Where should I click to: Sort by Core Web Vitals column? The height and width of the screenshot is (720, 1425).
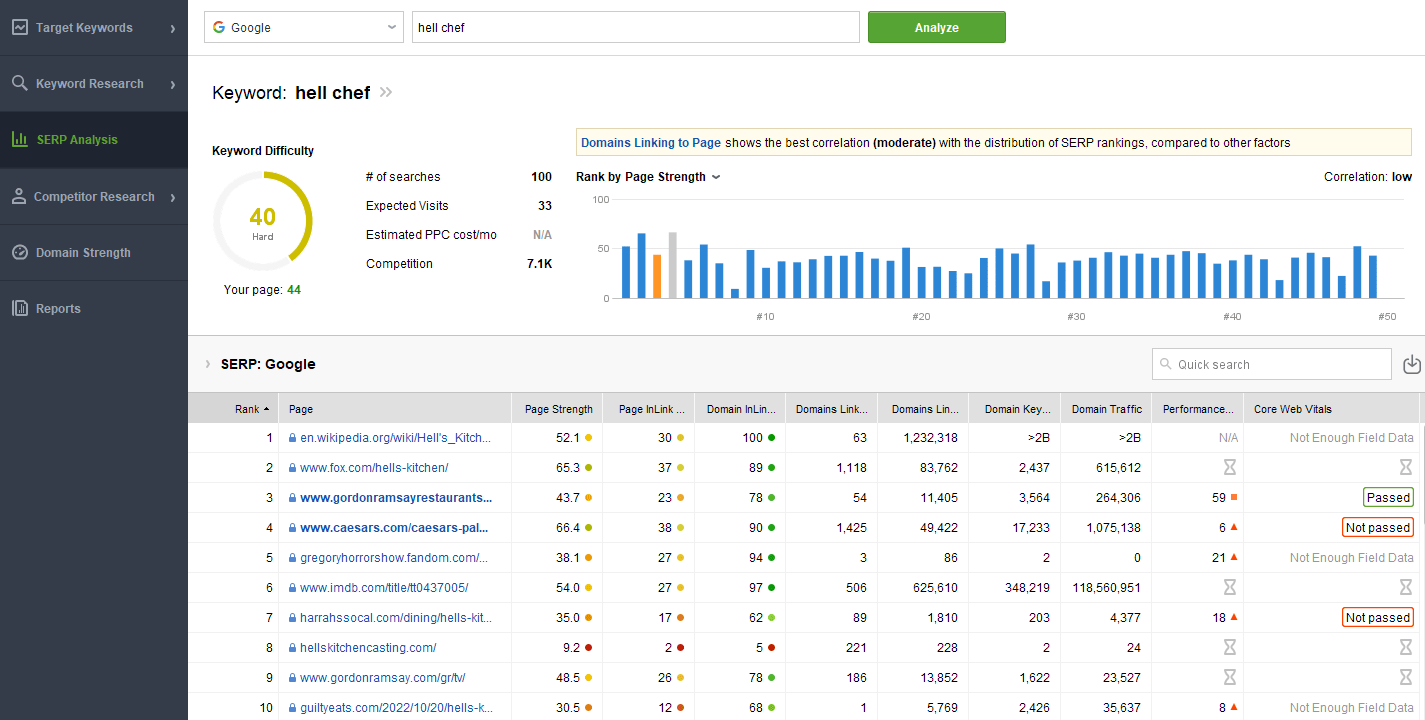point(1332,409)
